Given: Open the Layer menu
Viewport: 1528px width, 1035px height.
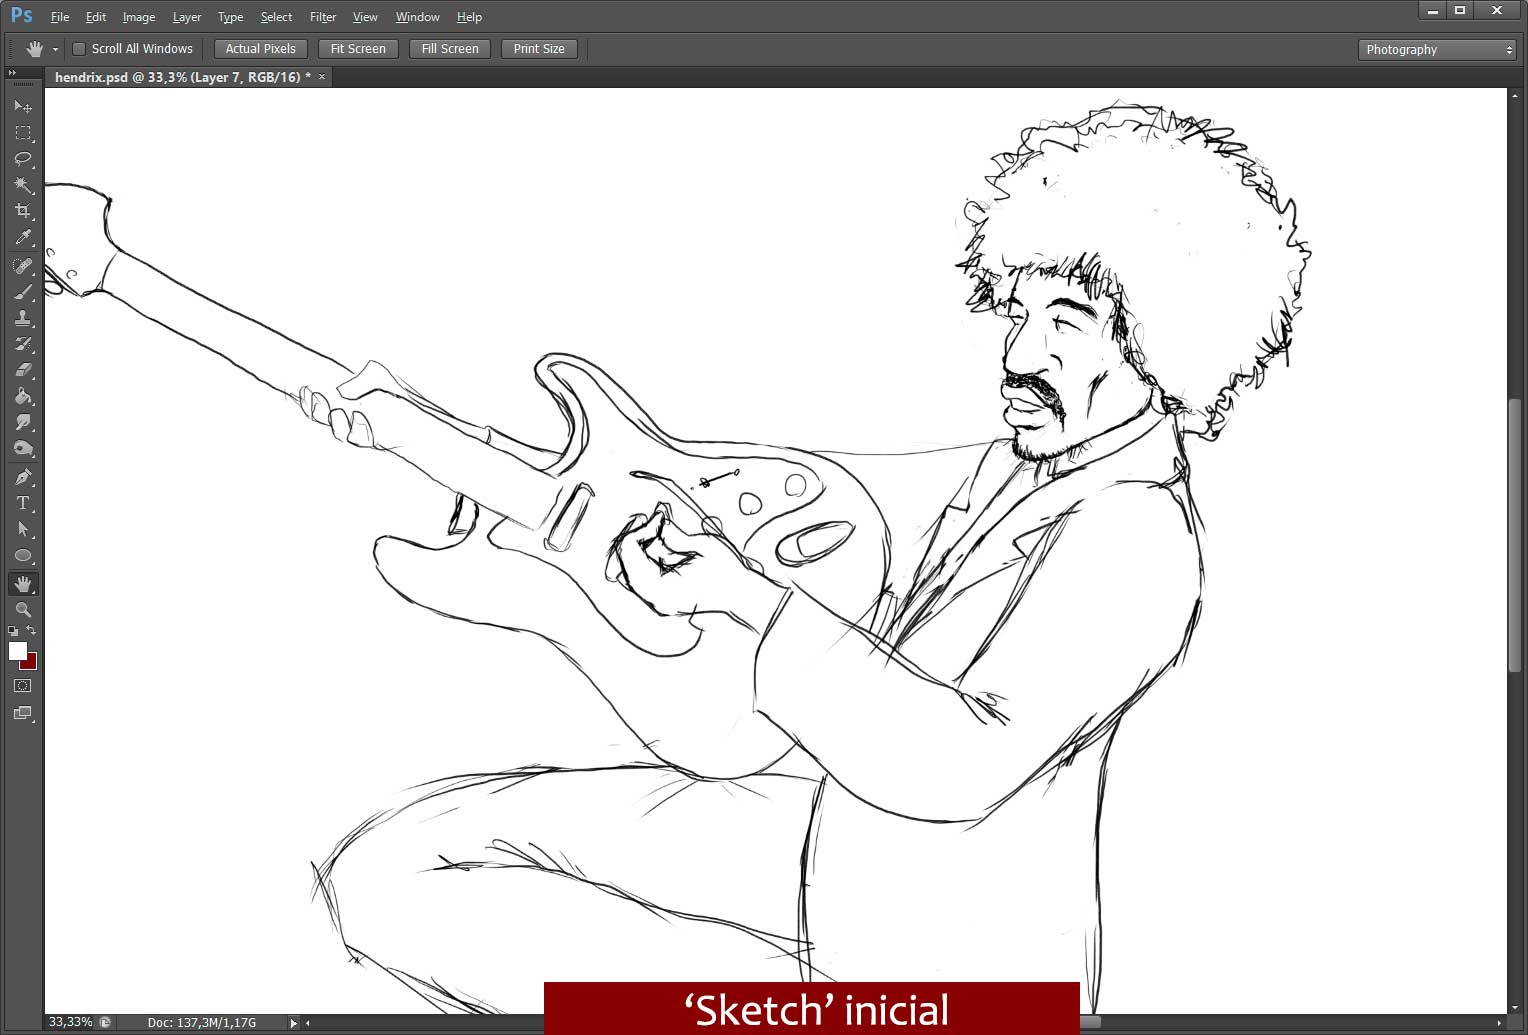Looking at the screenshot, I should click(187, 17).
